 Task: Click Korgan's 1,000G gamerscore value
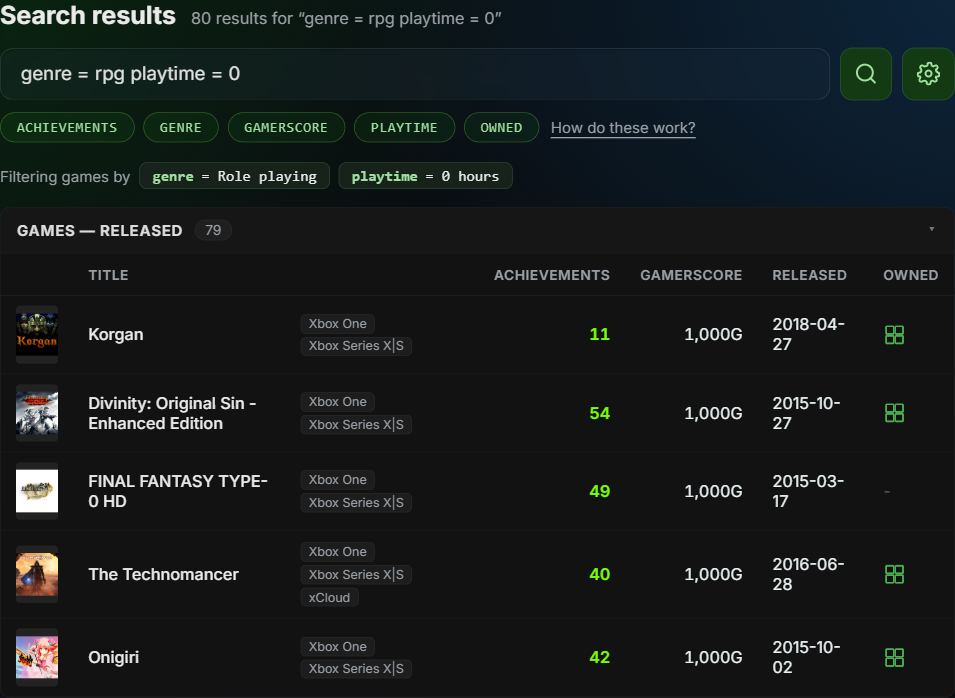click(x=713, y=334)
